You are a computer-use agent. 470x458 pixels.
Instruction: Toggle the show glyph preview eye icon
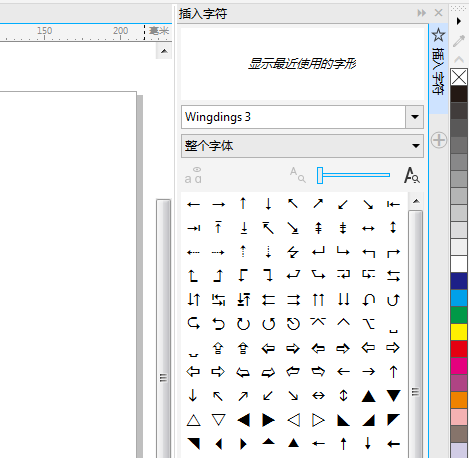193,176
